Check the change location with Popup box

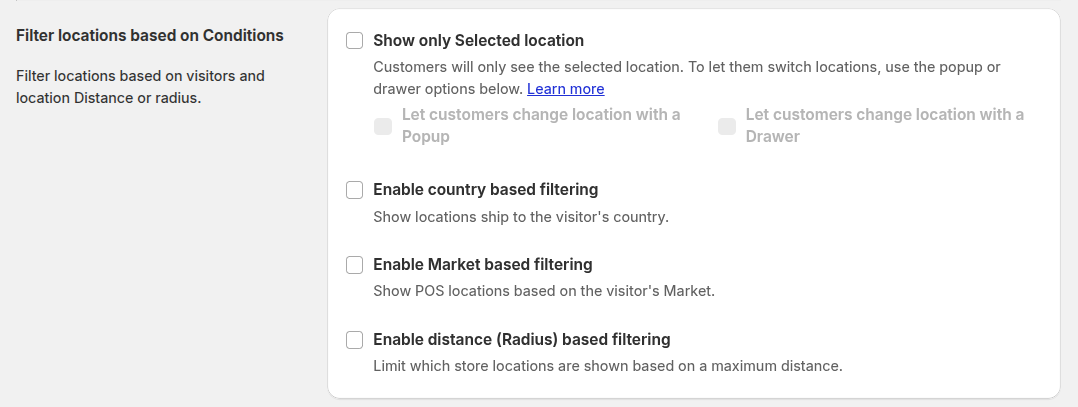coord(383,126)
